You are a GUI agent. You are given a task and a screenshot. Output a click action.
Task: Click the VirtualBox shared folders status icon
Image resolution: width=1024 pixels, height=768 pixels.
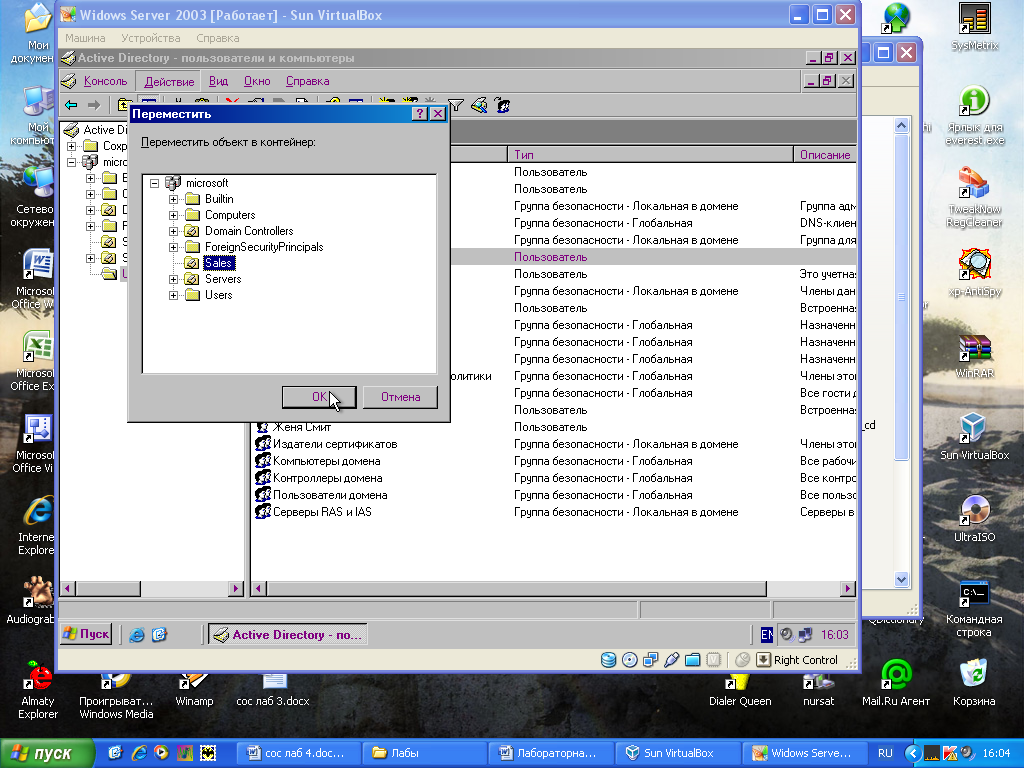pos(693,660)
